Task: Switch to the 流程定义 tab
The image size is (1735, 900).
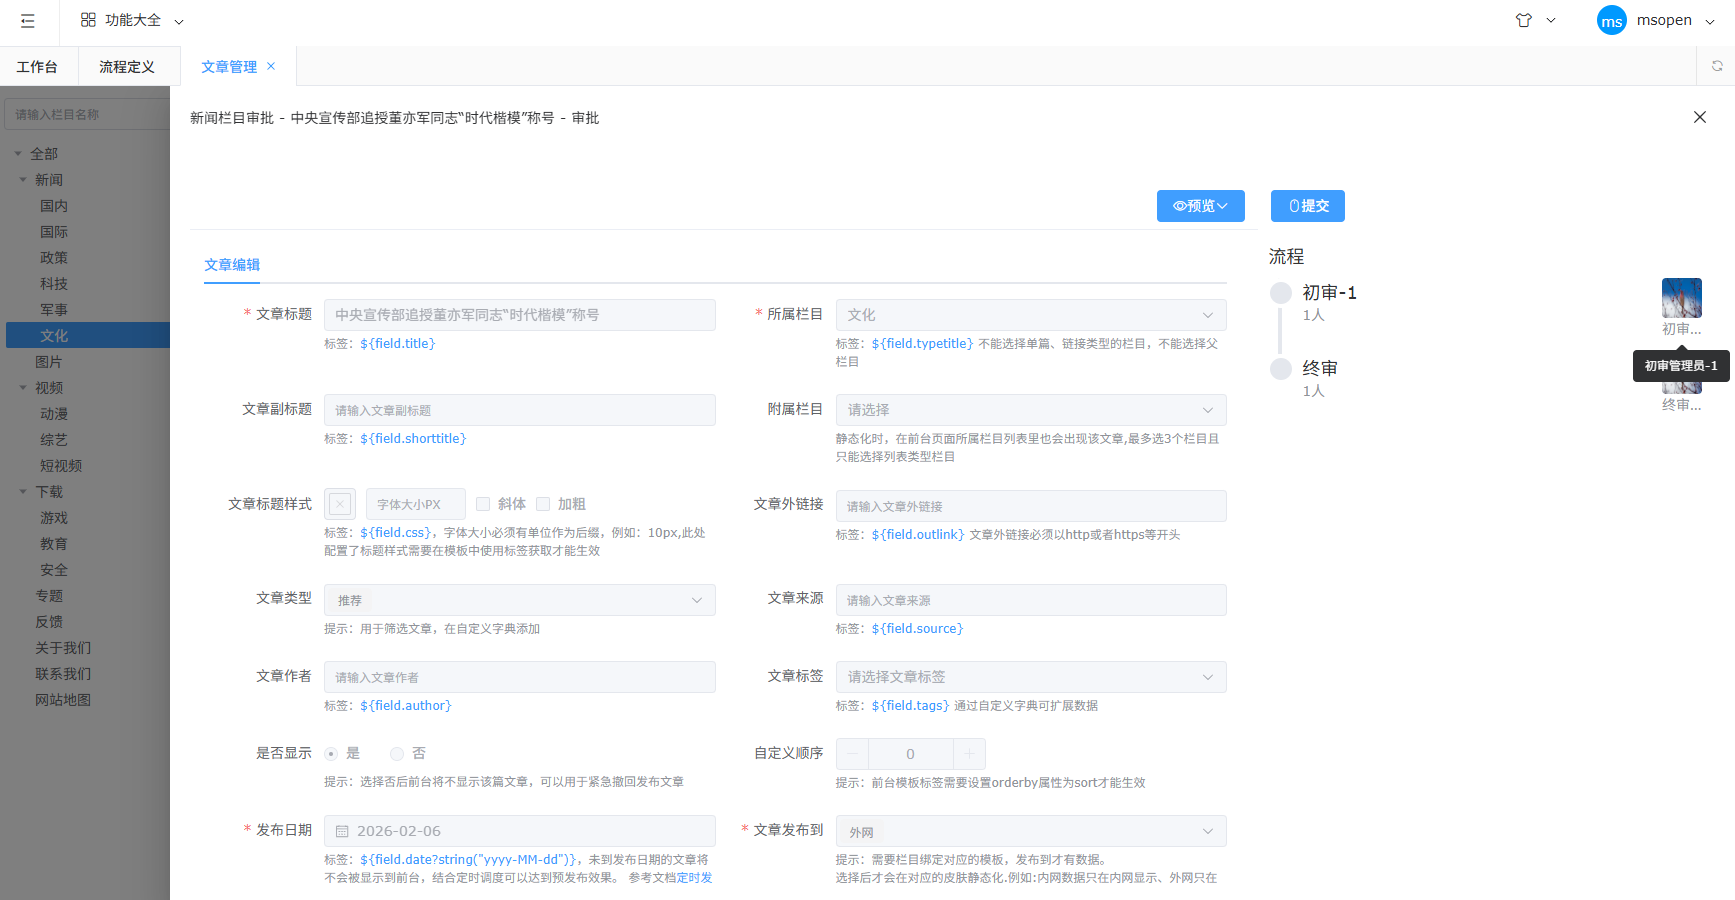Action: pos(127,67)
